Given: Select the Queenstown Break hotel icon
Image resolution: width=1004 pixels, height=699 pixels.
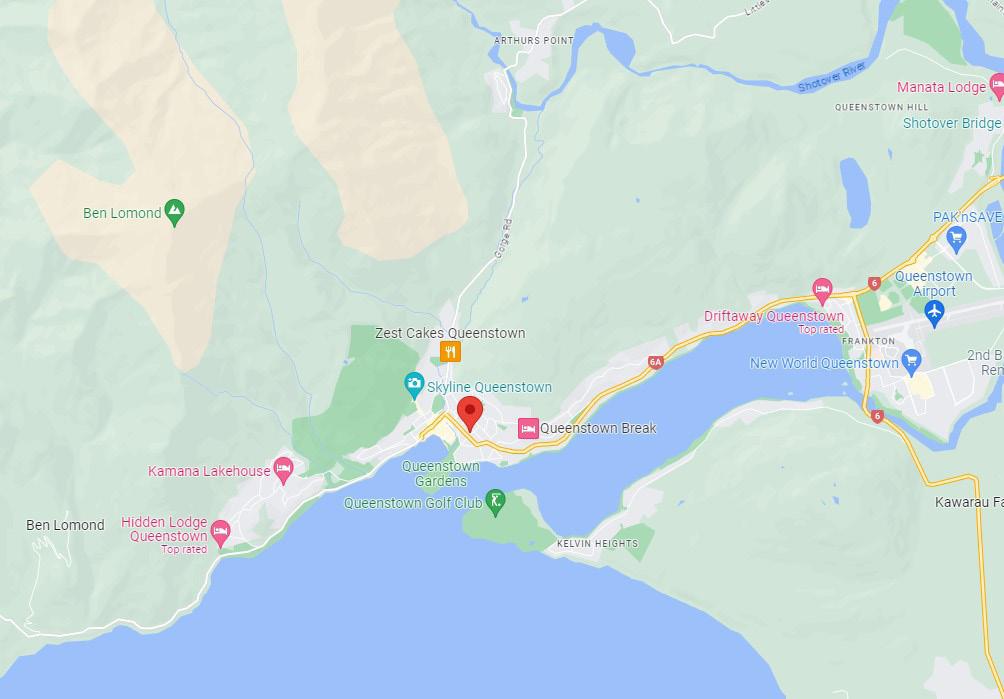Looking at the screenshot, I should (528, 428).
